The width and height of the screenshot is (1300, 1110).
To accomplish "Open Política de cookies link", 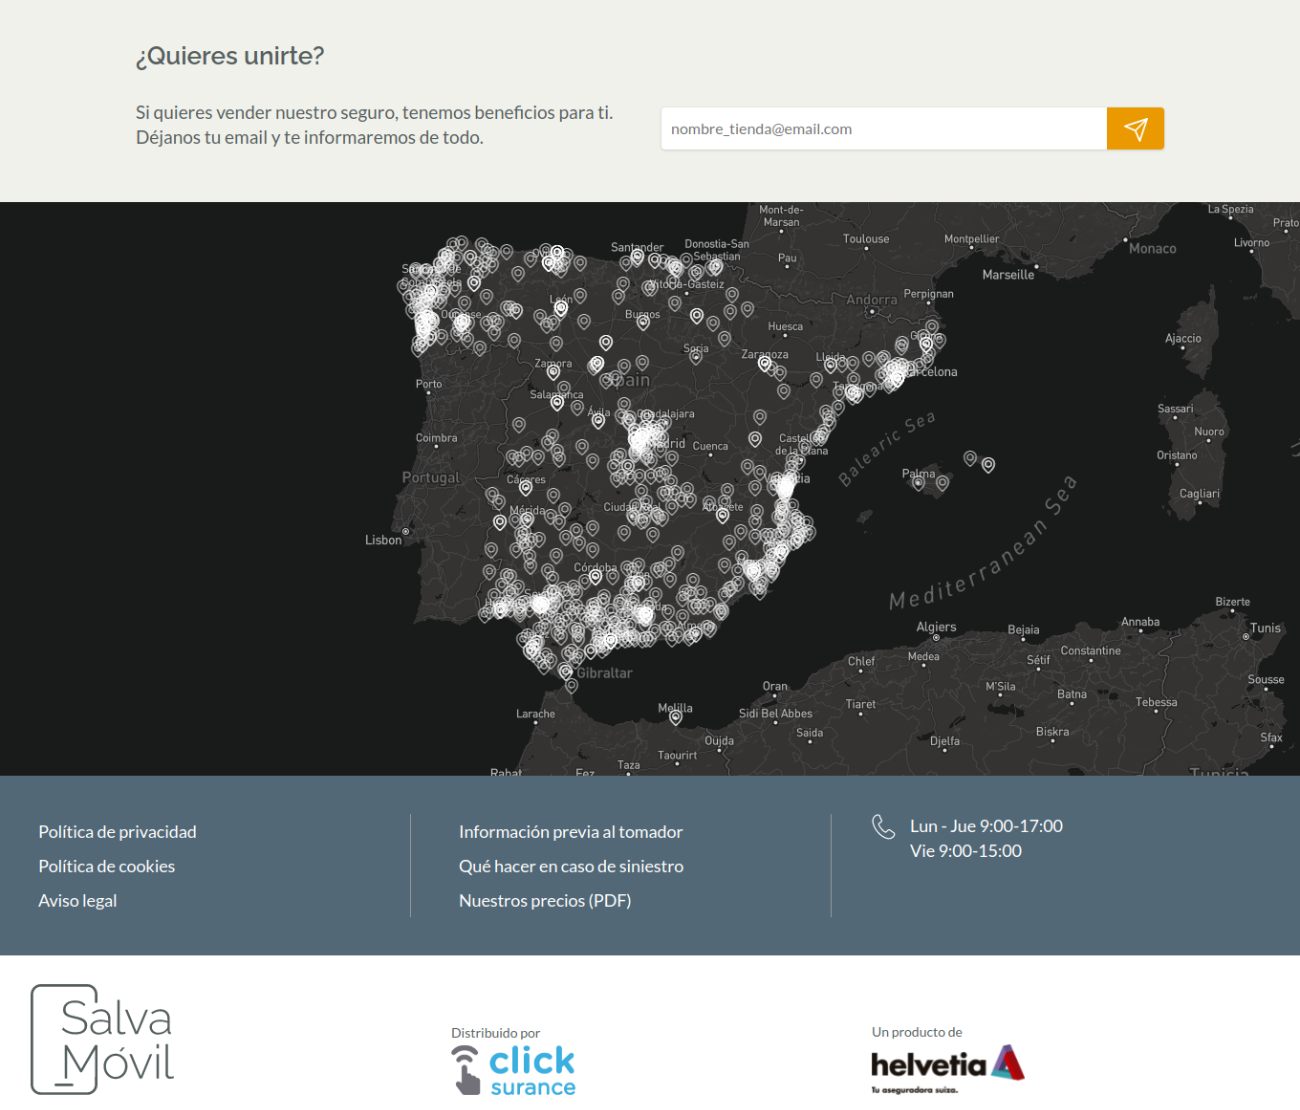I will (x=106, y=866).
